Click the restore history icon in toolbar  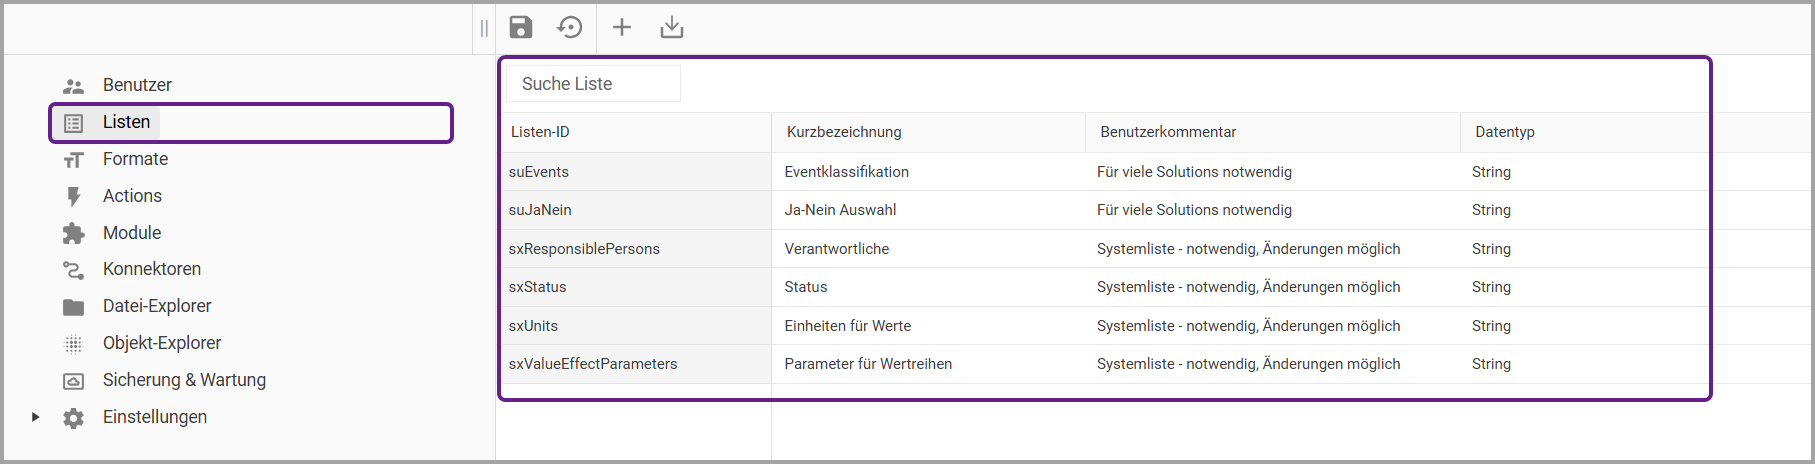570,28
